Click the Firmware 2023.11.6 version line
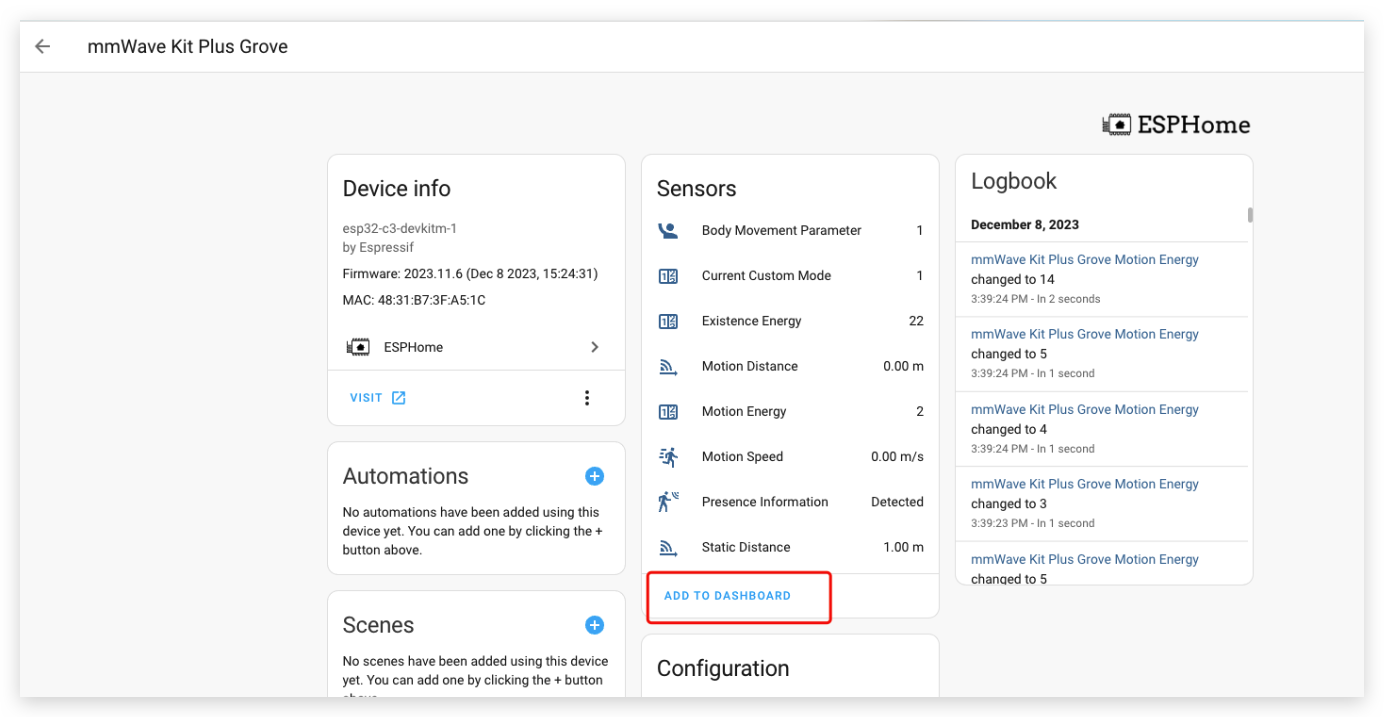This screenshot has height=717, width=1384. pos(470,274)
